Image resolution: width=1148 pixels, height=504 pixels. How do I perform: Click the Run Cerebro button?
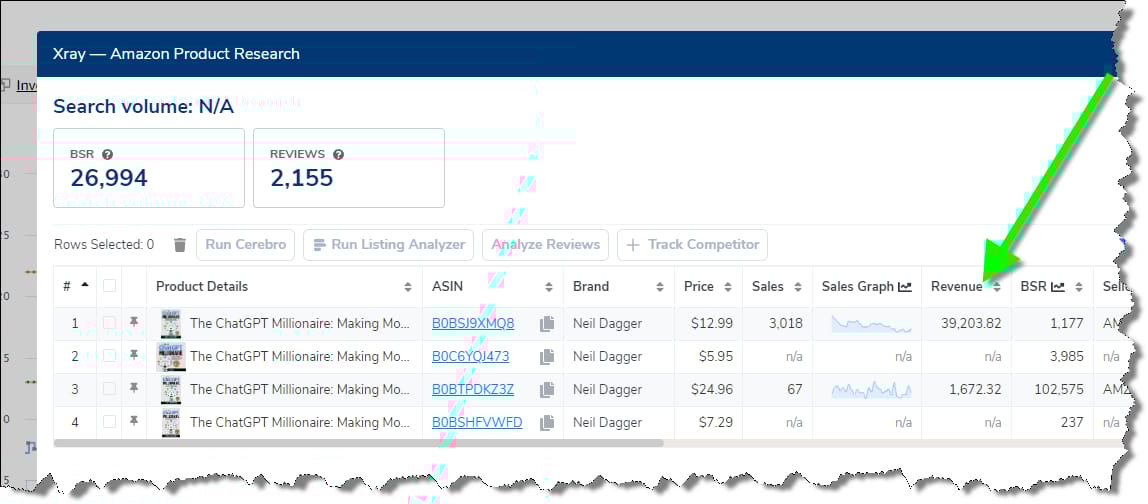point(245,245)
